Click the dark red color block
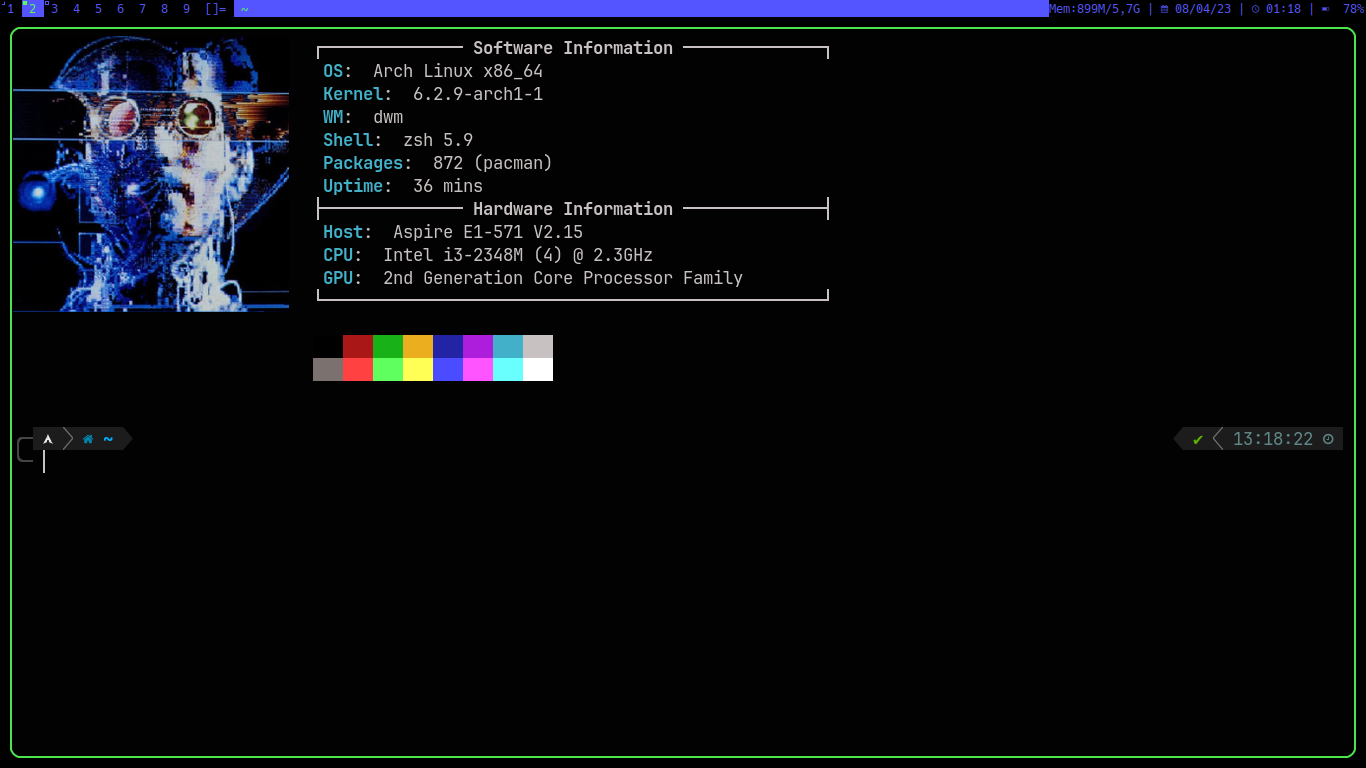 [358, 346]
